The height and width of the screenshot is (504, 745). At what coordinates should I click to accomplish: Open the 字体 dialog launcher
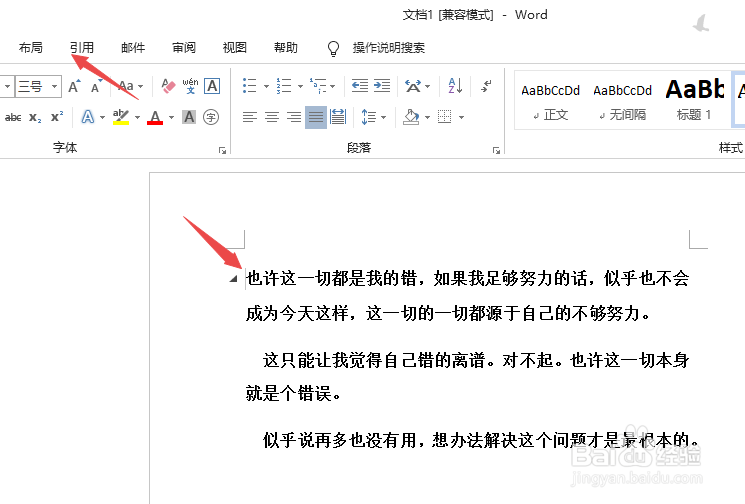(222, 151)
